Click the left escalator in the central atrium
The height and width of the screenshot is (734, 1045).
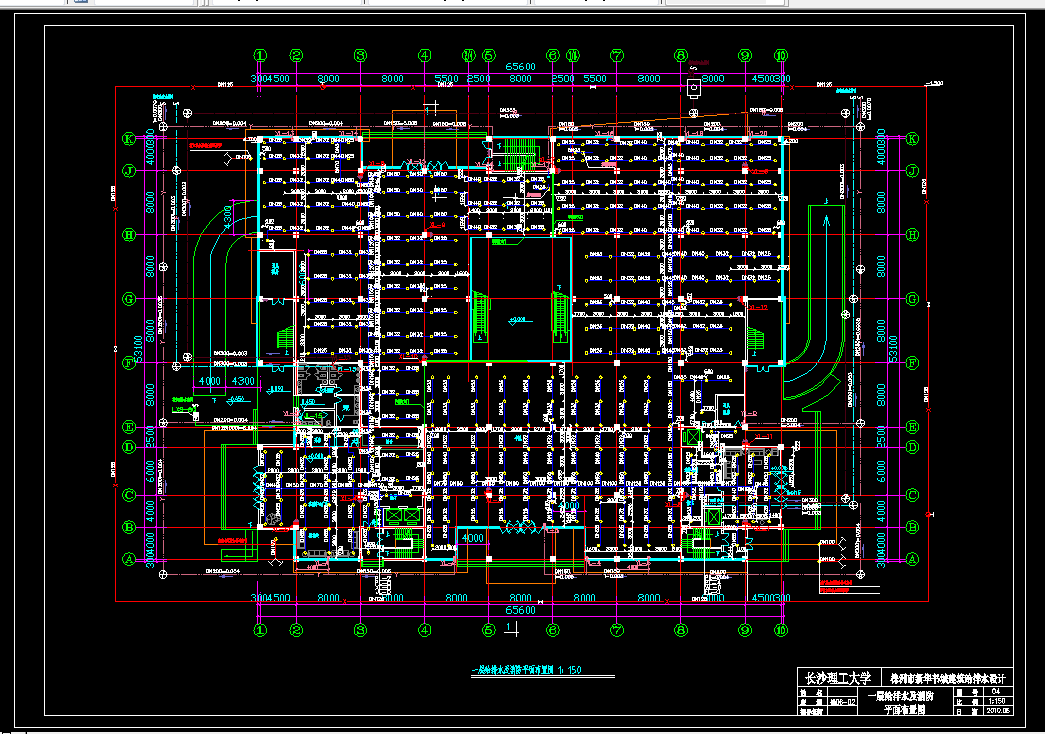pos(481,317)
